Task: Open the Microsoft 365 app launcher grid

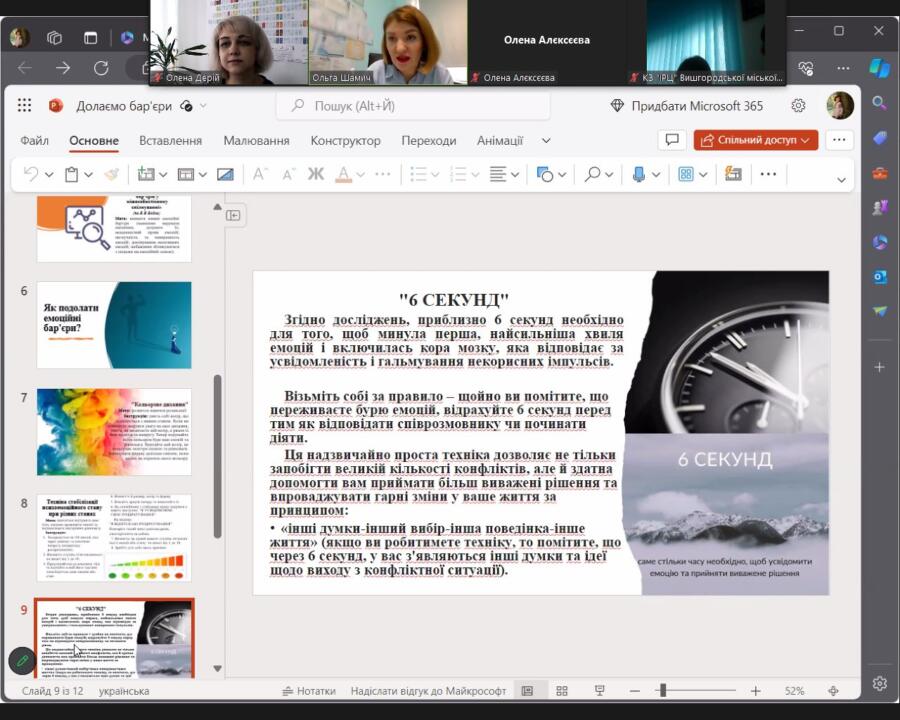Action: point(24,106)
